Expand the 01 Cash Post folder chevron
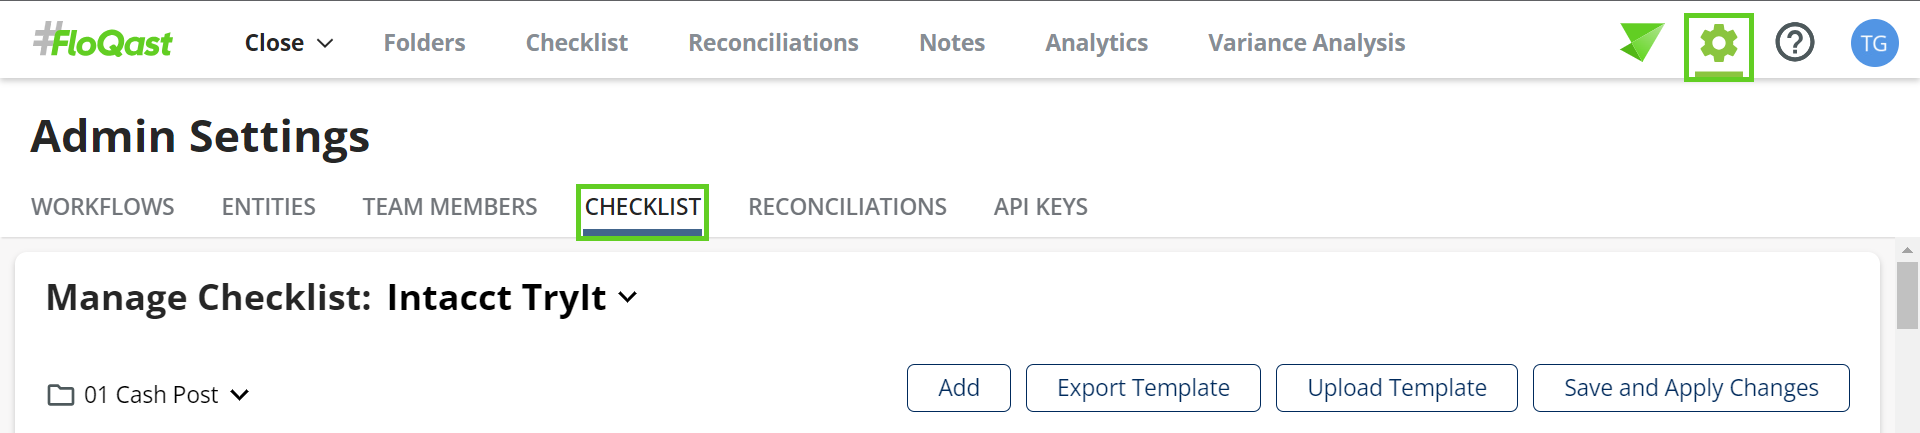This screenshot has height=433, width=1920. pyautogui.click(x=240, y=395)
